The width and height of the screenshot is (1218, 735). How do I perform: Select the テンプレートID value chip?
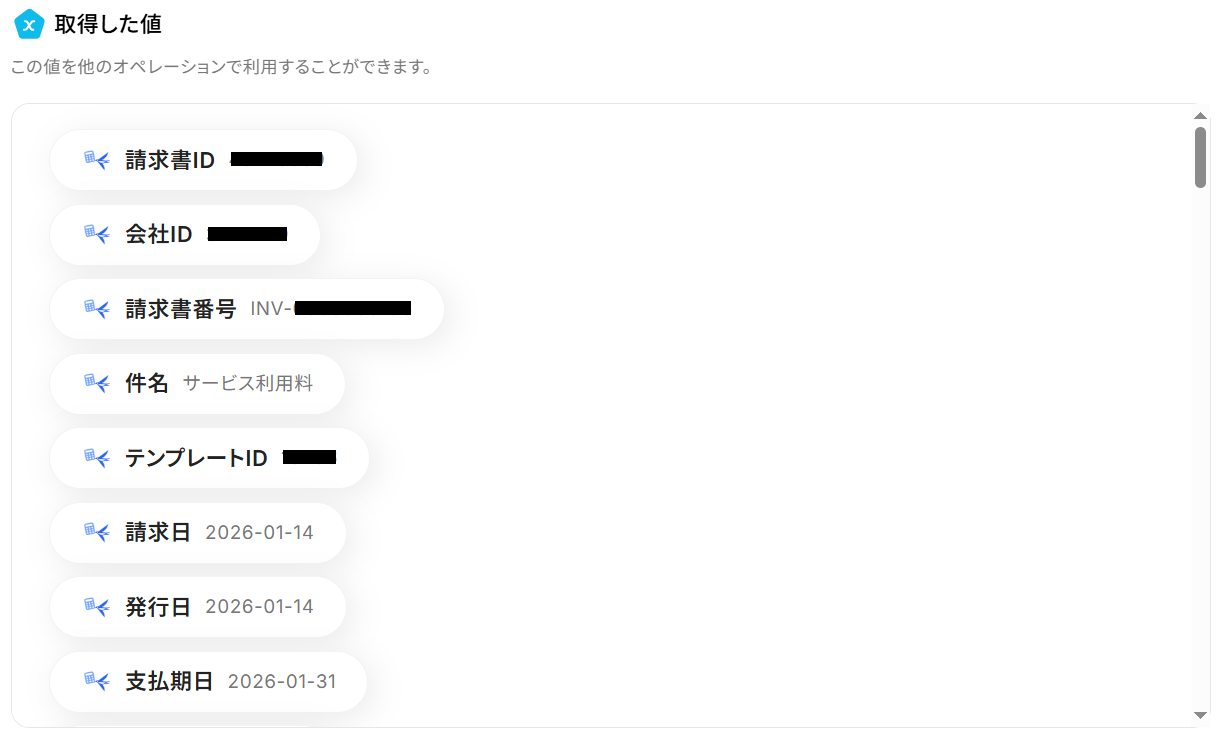(x=209, y=458)
